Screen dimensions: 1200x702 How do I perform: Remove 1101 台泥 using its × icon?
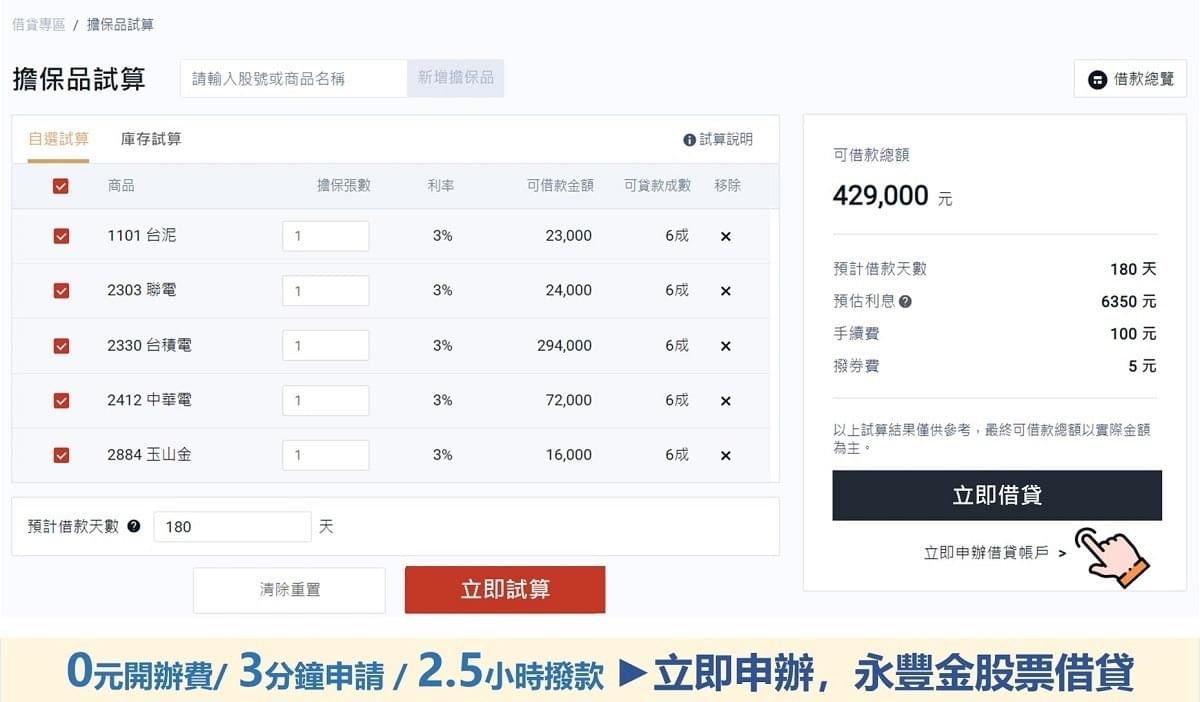725,236
